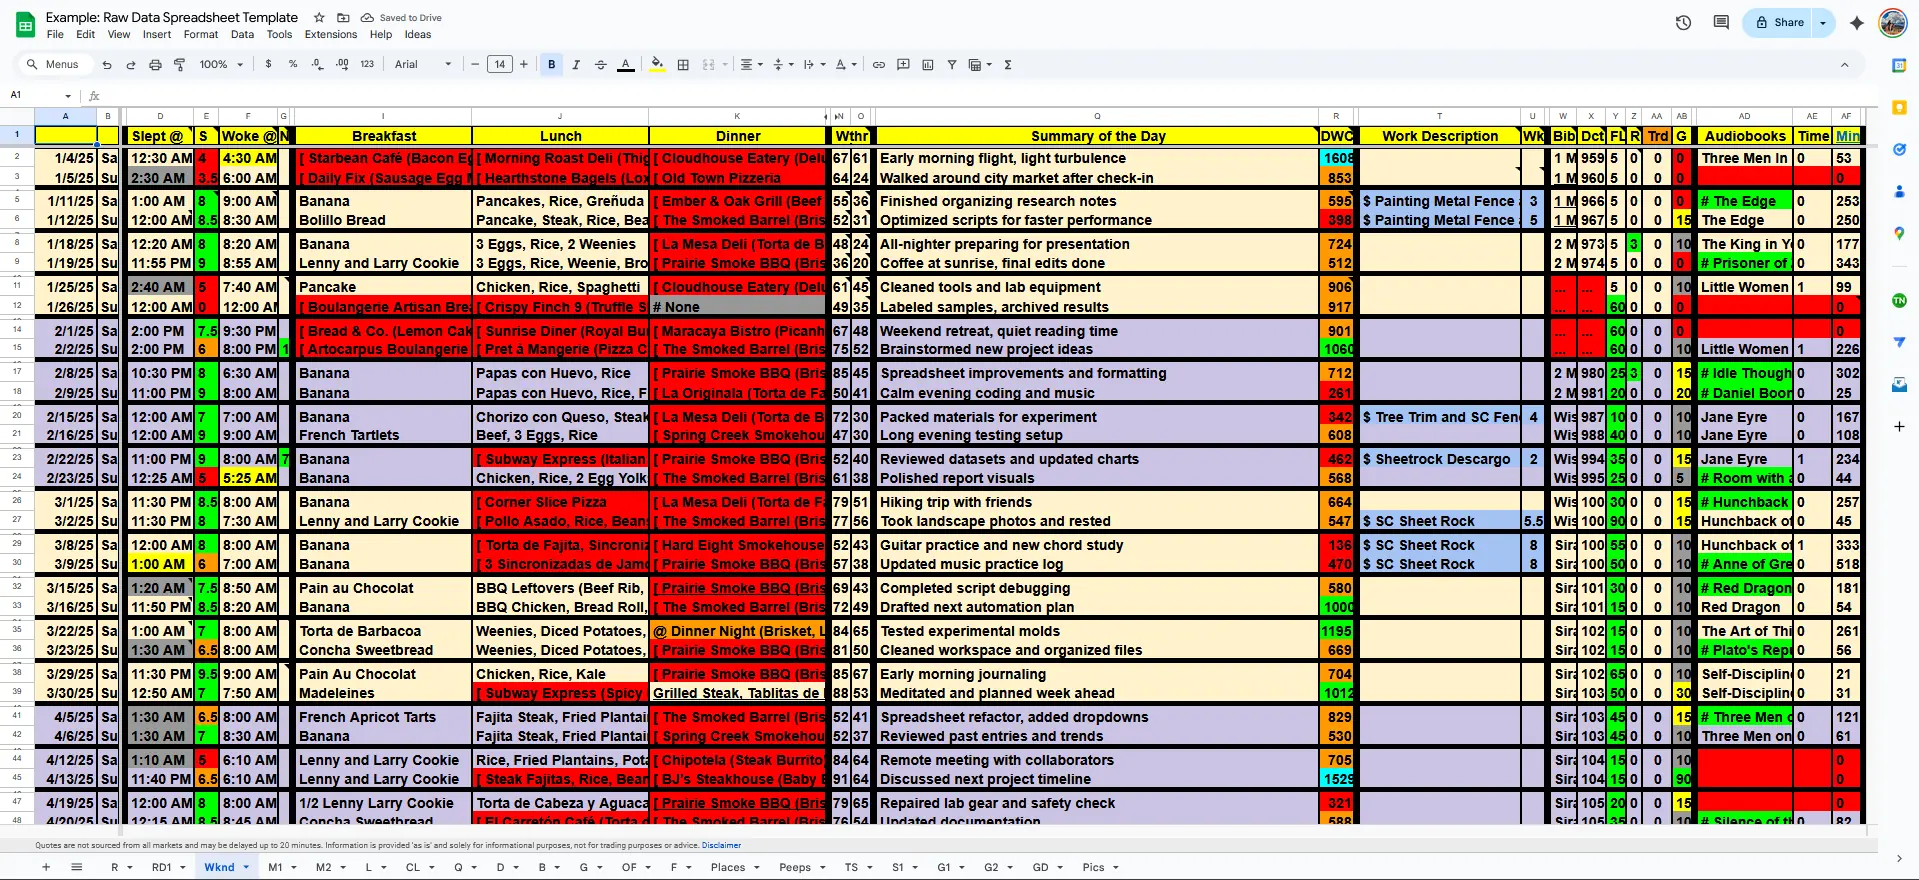Open the borders tool
The width and height of the screenshot is (1919, 880).
click(683, 65)
